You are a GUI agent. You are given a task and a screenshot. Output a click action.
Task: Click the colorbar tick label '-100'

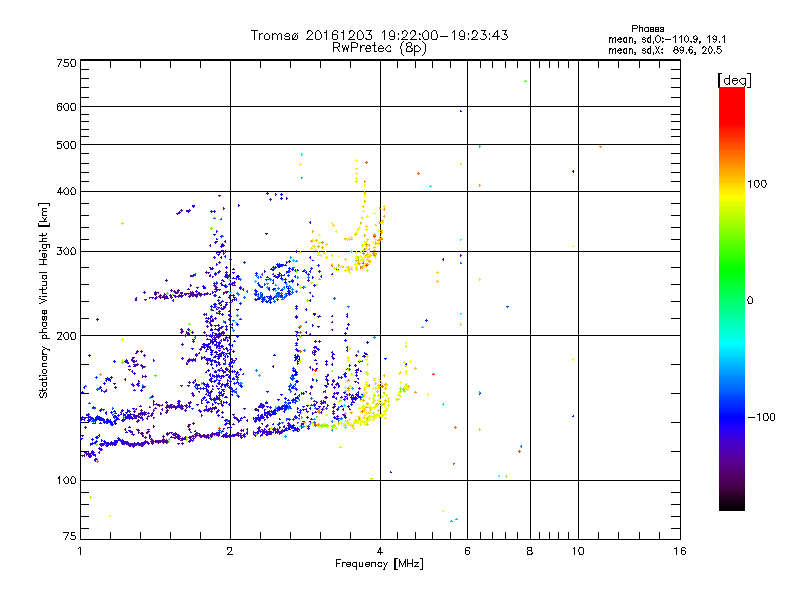(x=761, y=417)
